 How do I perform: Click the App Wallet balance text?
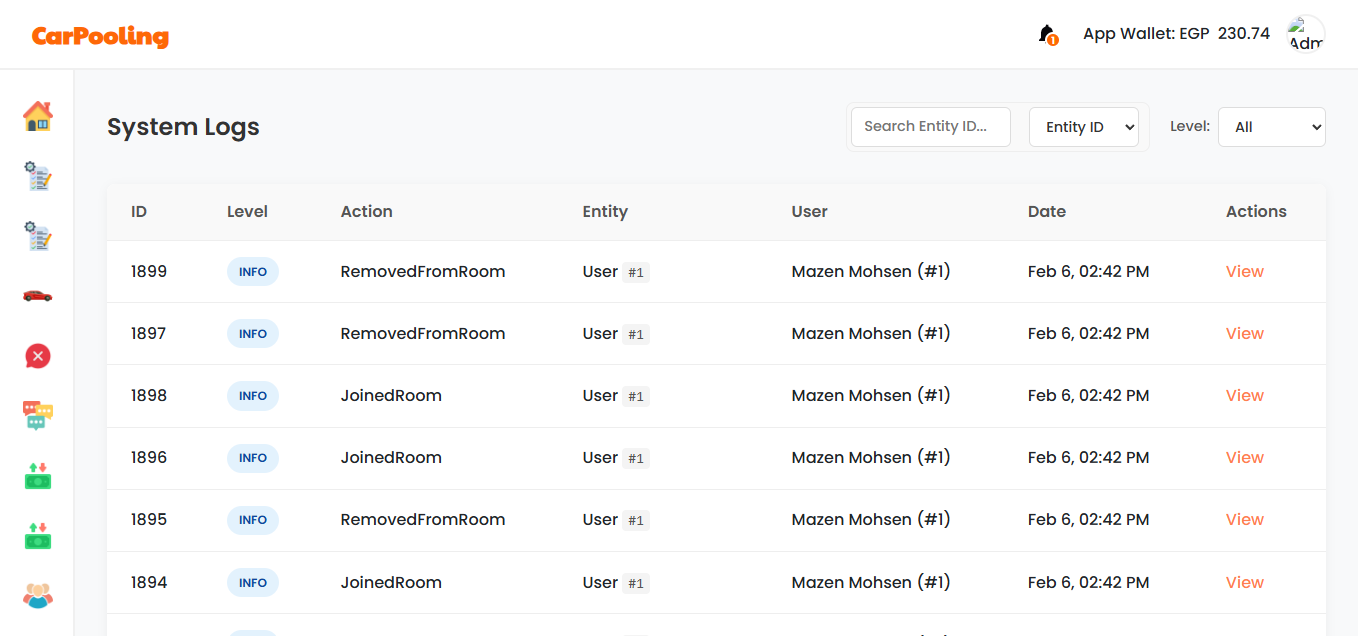pyautogui.click(x=1176, y=34)
